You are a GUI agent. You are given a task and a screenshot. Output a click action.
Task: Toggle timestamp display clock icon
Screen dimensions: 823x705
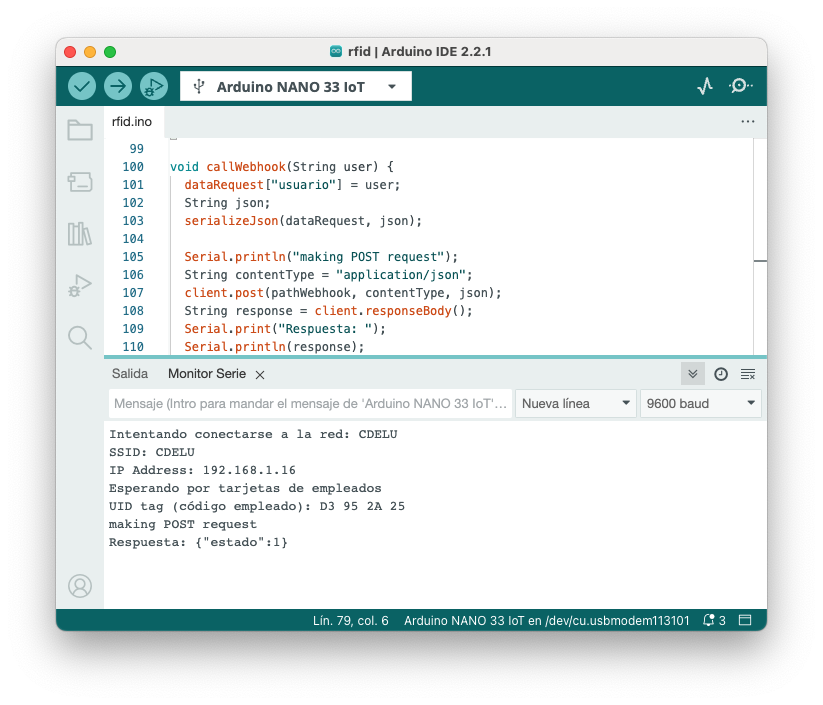721,374
